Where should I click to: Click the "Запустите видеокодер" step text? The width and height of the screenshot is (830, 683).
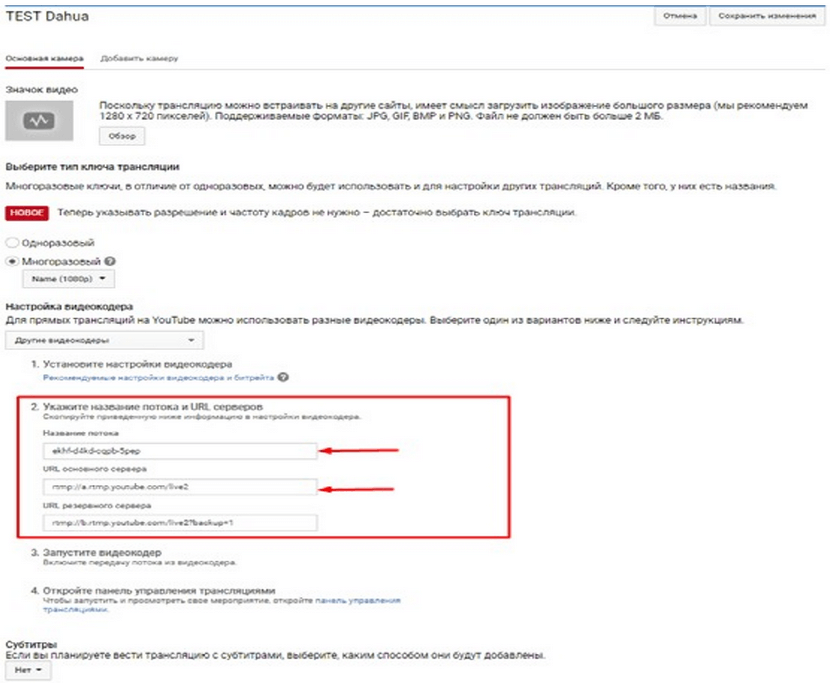[102, 552]
